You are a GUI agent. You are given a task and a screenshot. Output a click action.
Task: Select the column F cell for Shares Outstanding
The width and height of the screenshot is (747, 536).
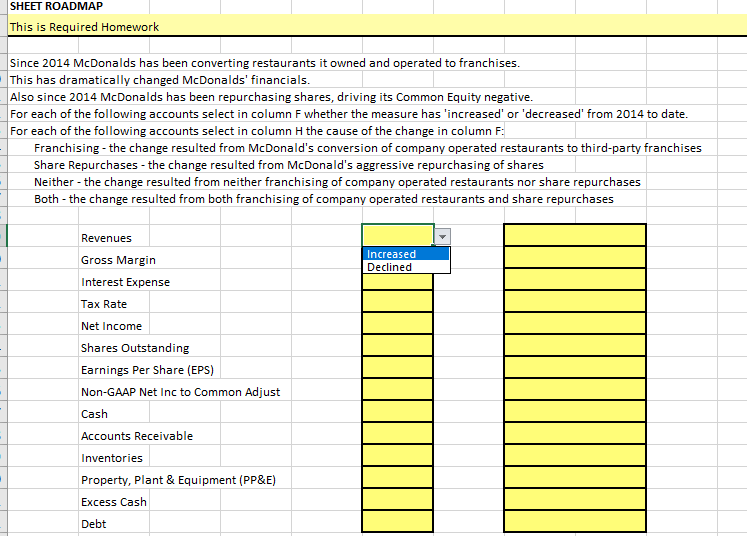pos(398,345)
